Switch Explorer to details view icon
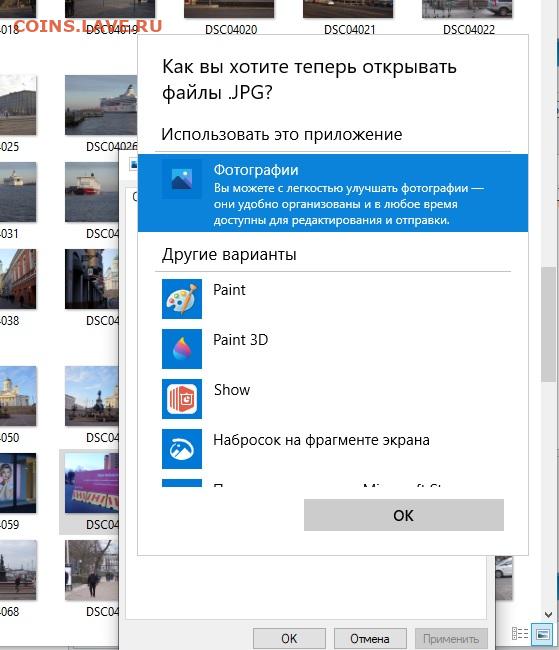 (x=520, y=634)
